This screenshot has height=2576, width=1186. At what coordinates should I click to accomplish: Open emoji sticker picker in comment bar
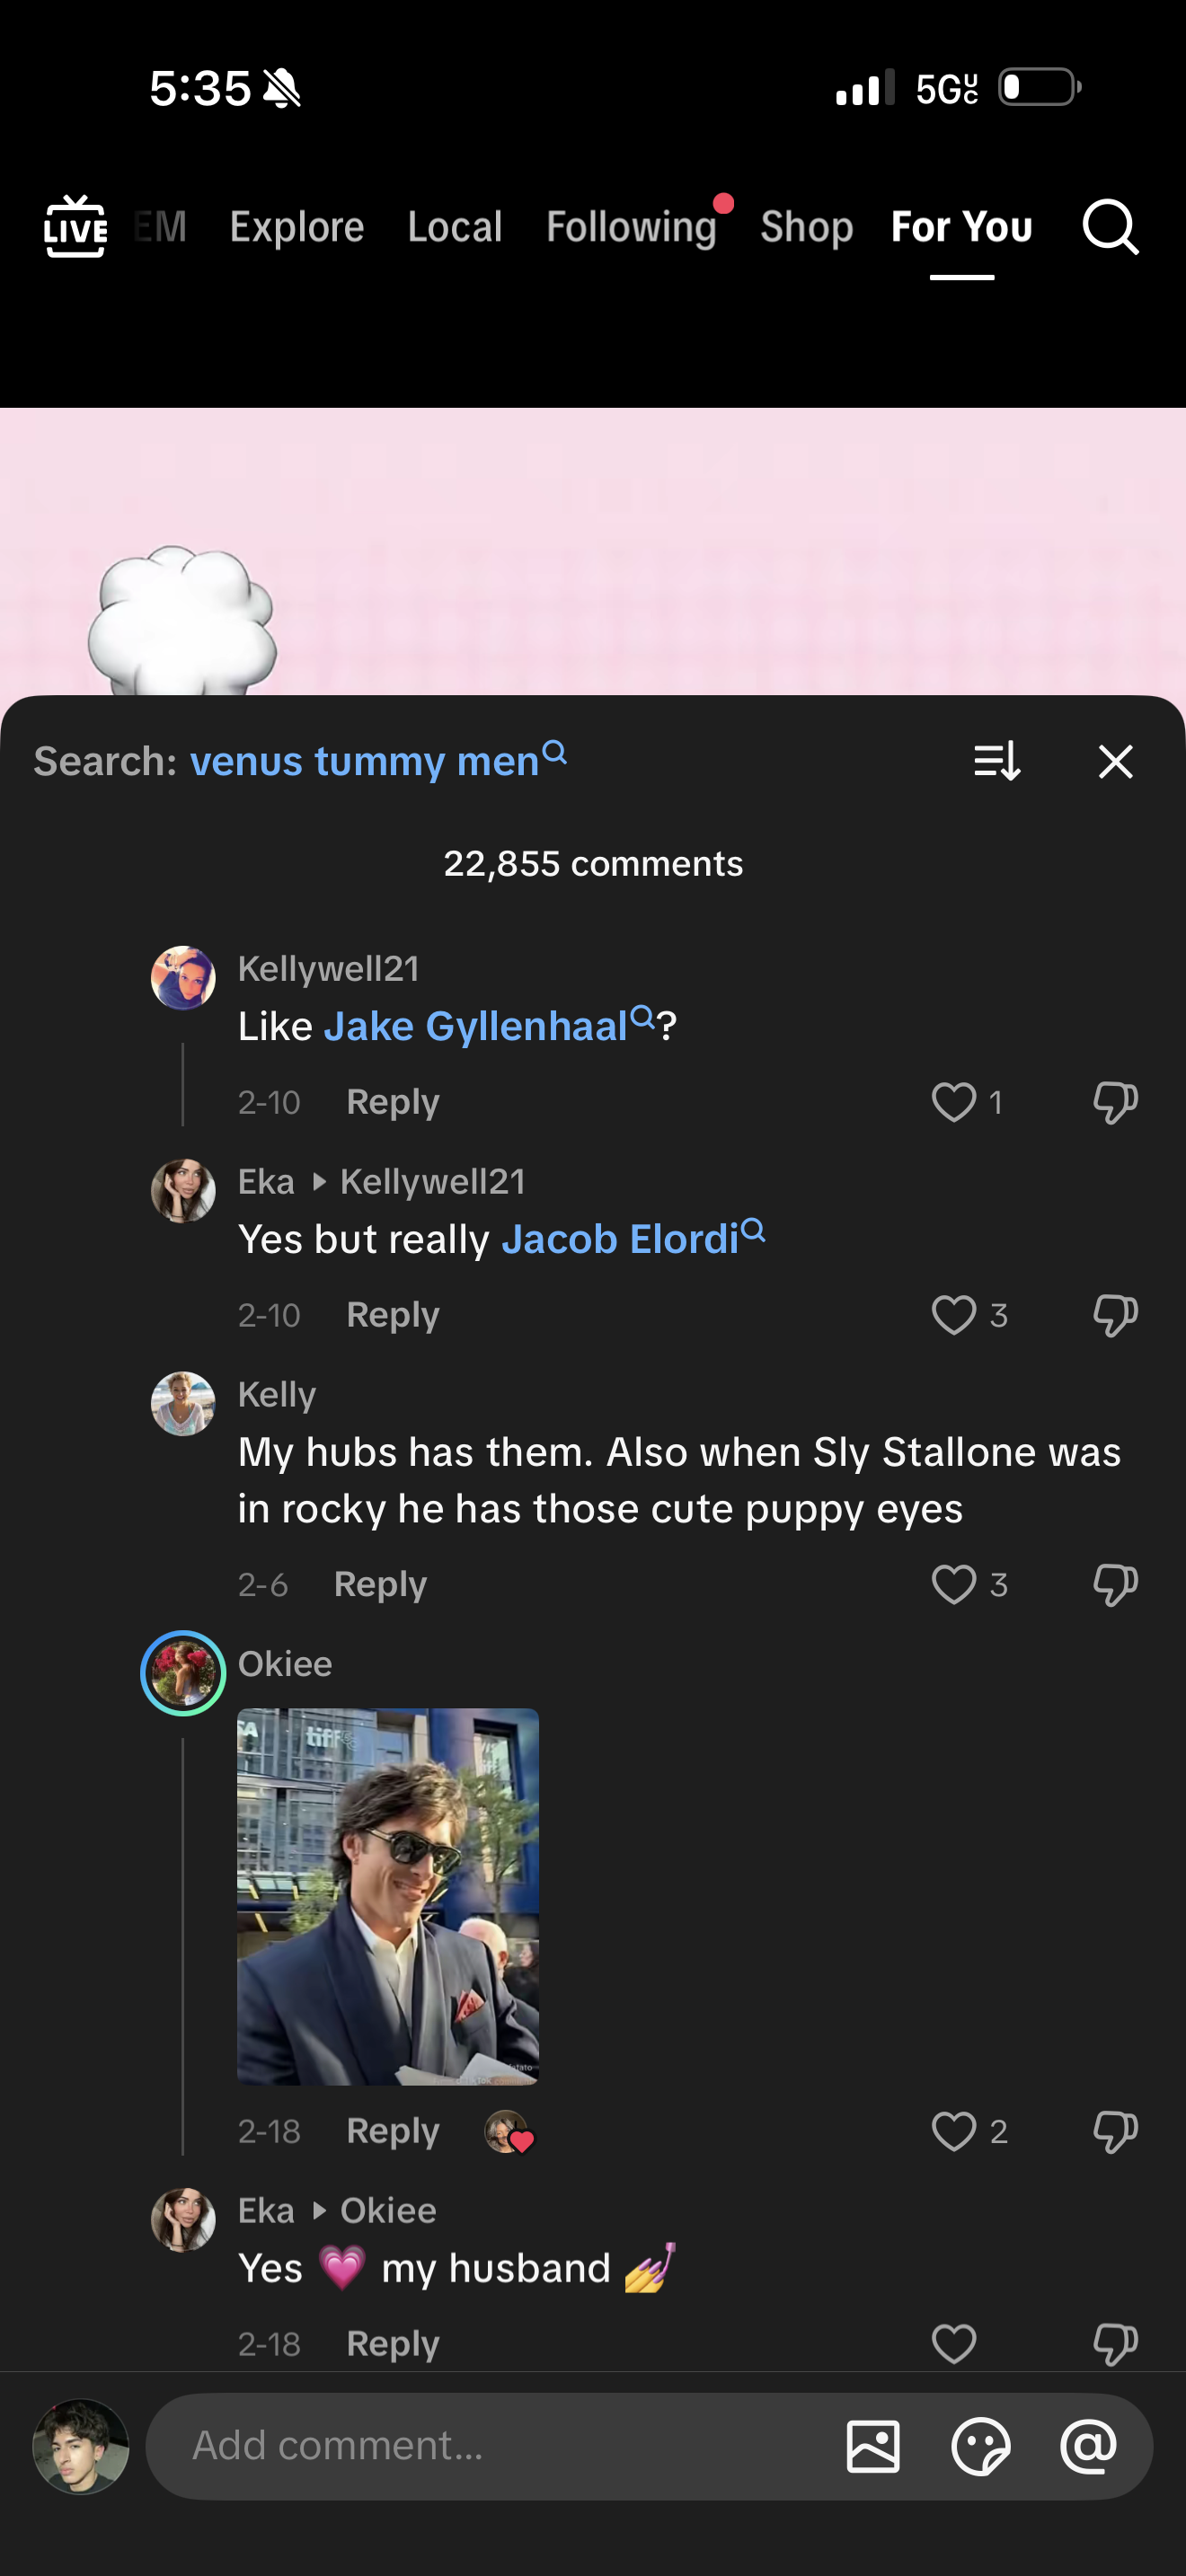click(x=980, y=2446)
